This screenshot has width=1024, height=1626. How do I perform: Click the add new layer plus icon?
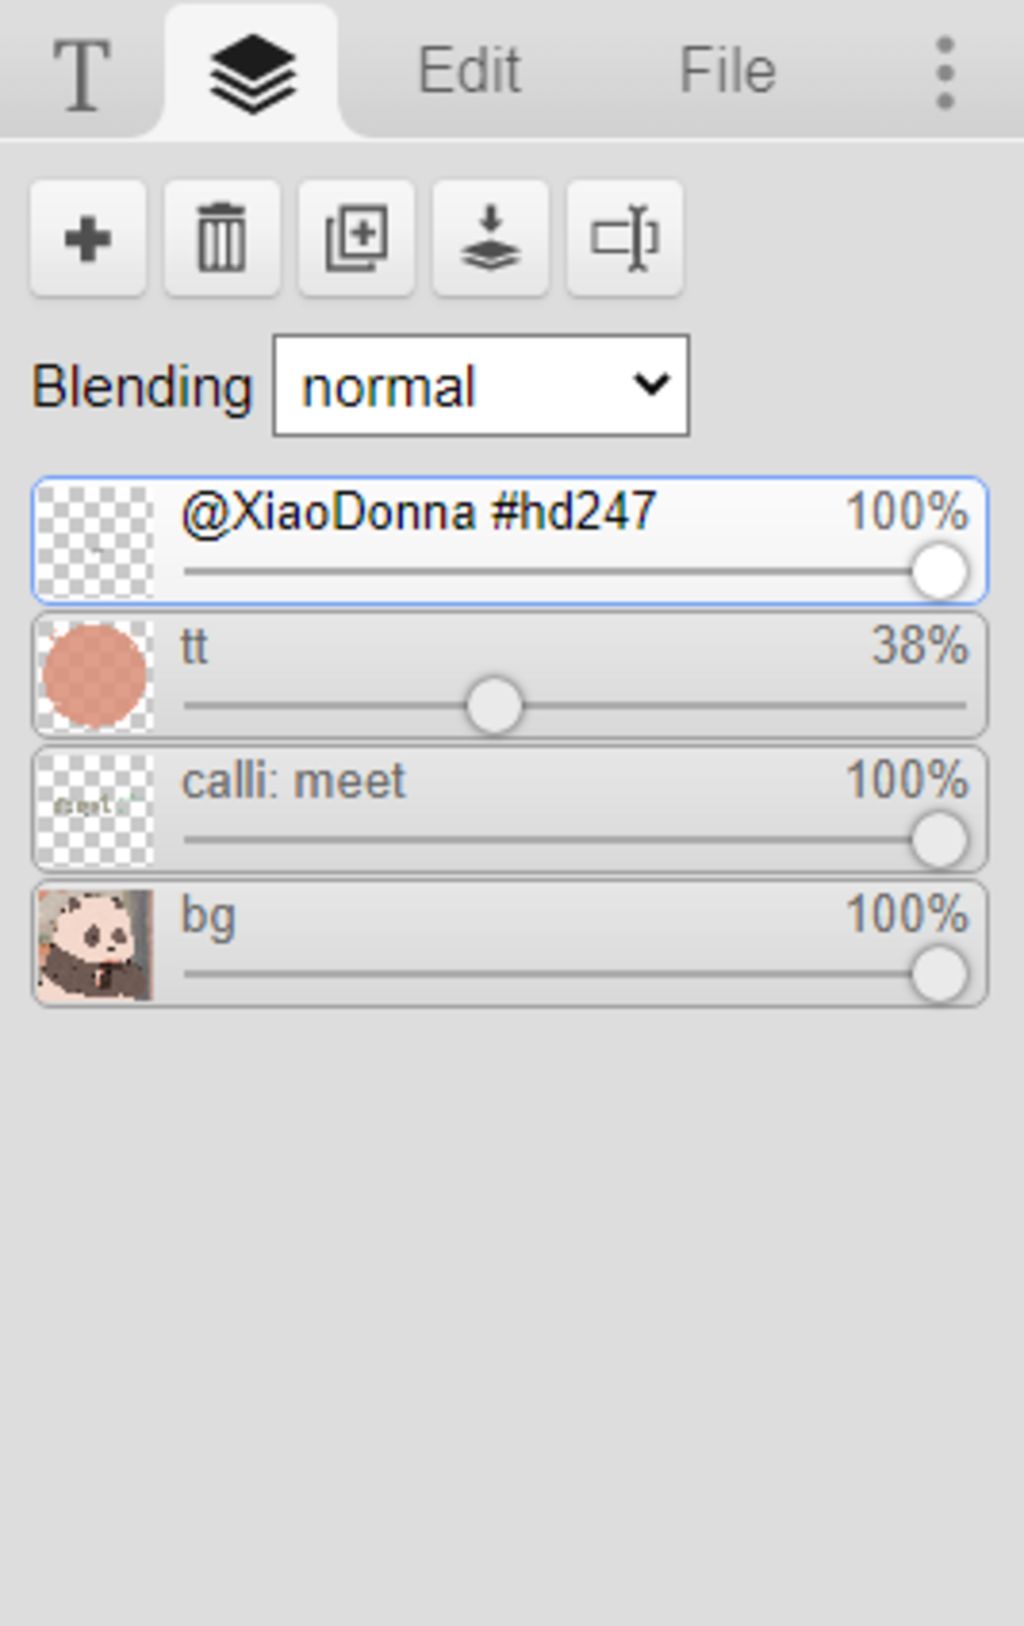pos(88,239)
